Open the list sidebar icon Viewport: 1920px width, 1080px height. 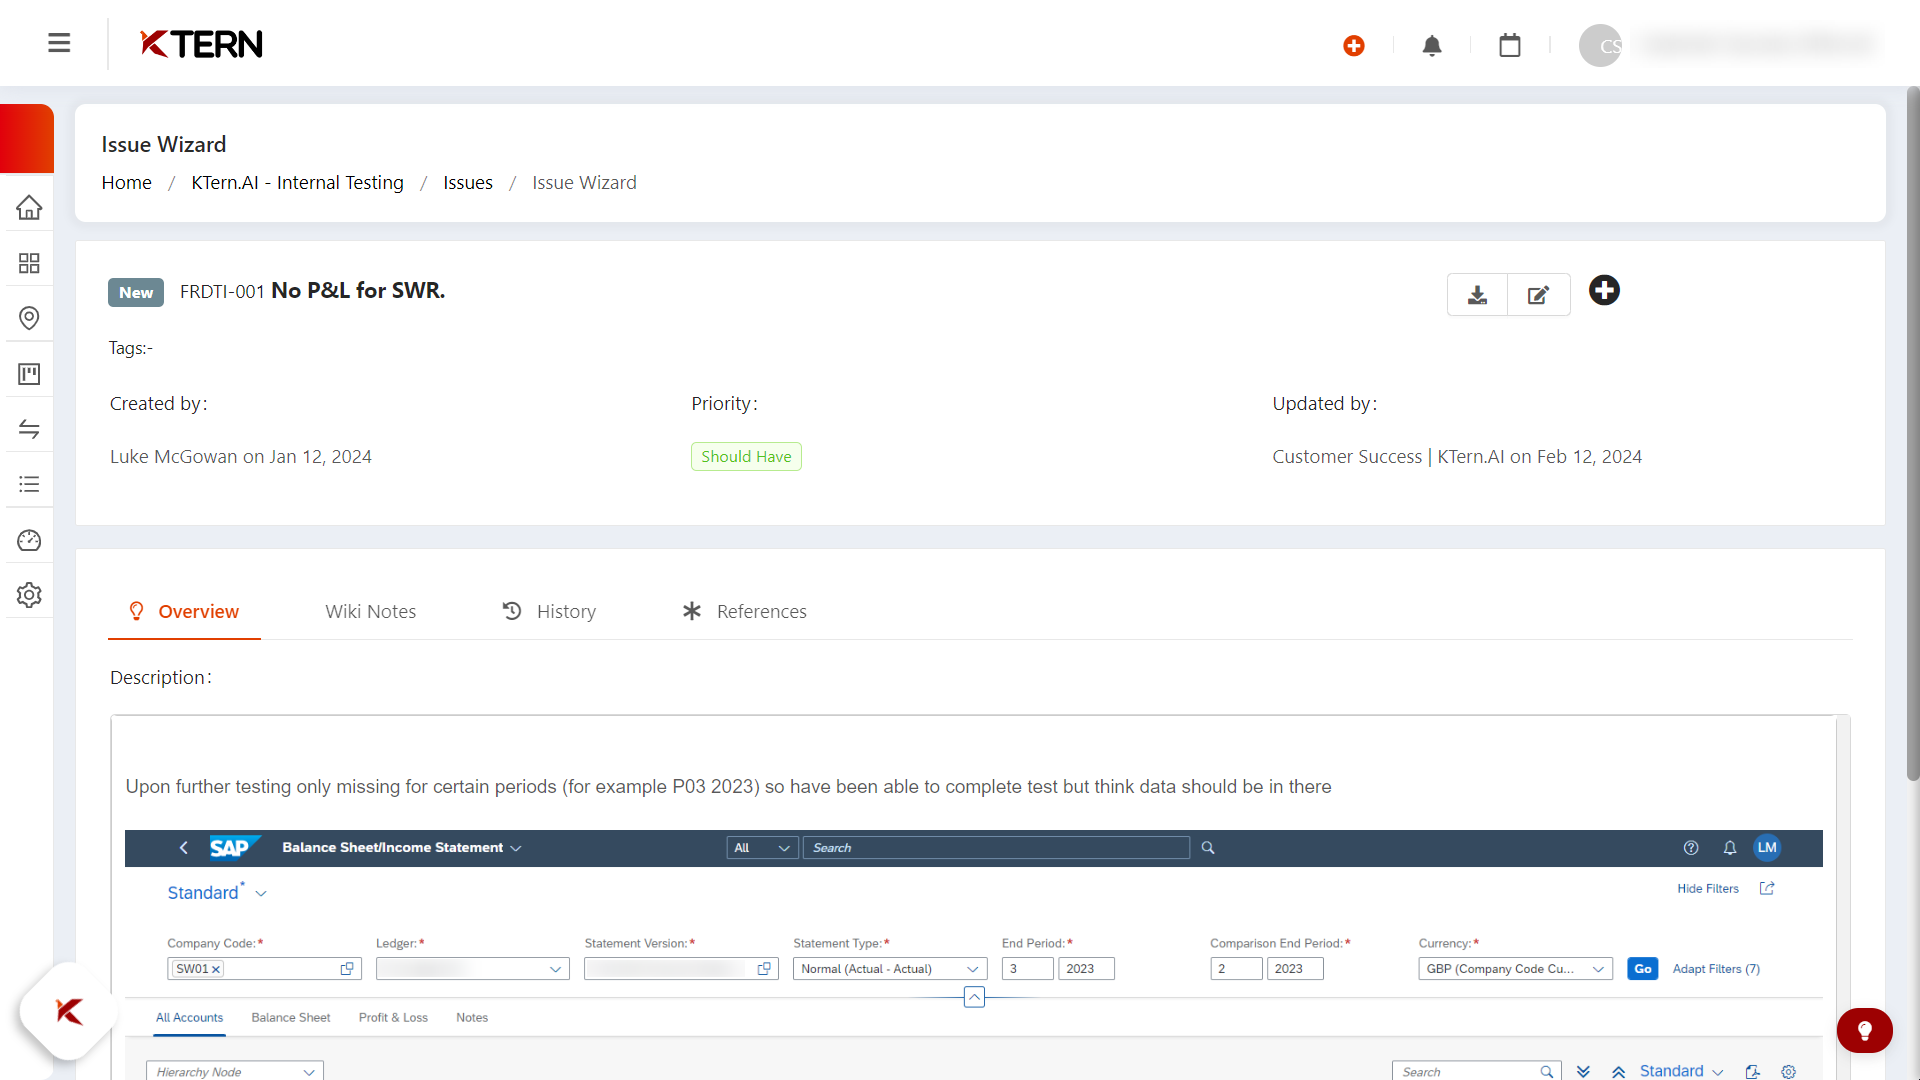point(29,484)
